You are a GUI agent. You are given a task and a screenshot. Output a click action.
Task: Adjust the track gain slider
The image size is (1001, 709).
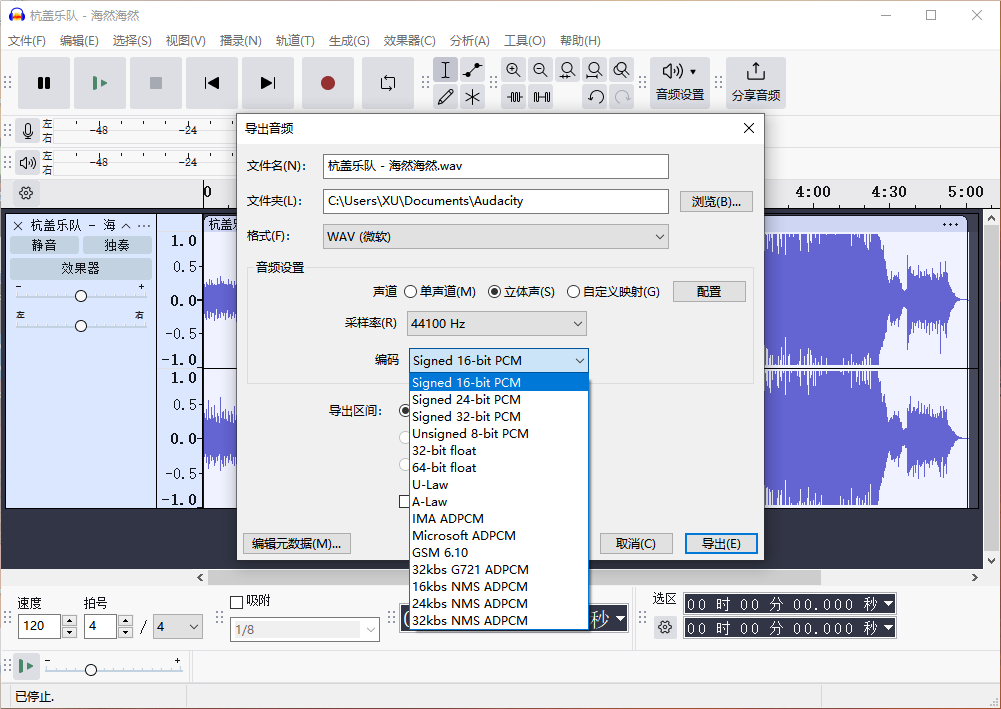coord(80,295)
